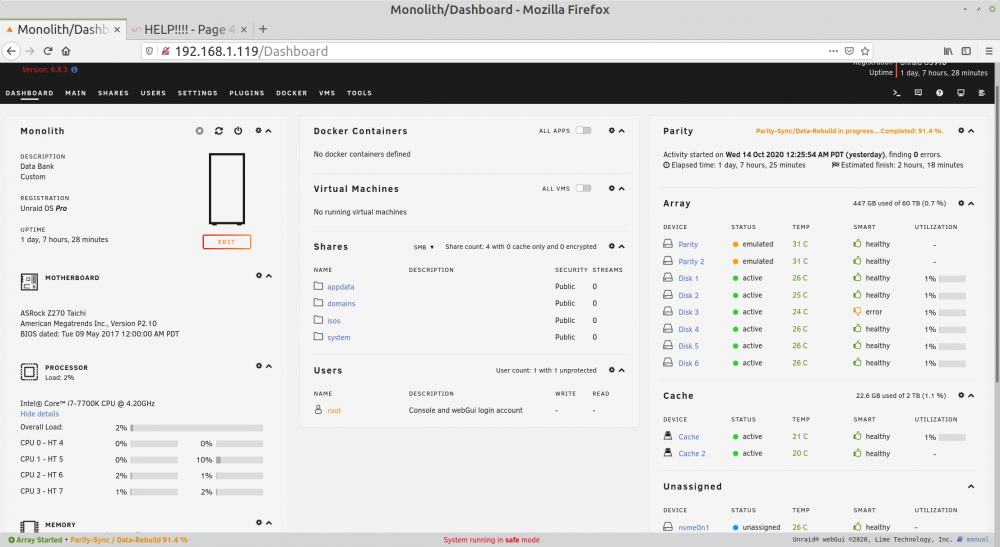1000x547 pixels.
Task: Toggle the ALL VMS switch
Action: coord(583,188)
